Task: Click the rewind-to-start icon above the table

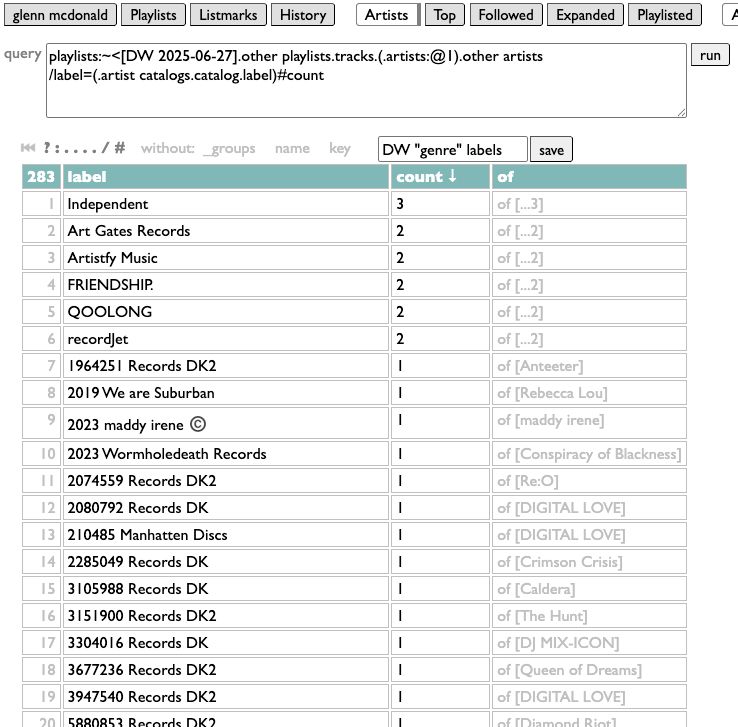Action: tap(28, 148)
